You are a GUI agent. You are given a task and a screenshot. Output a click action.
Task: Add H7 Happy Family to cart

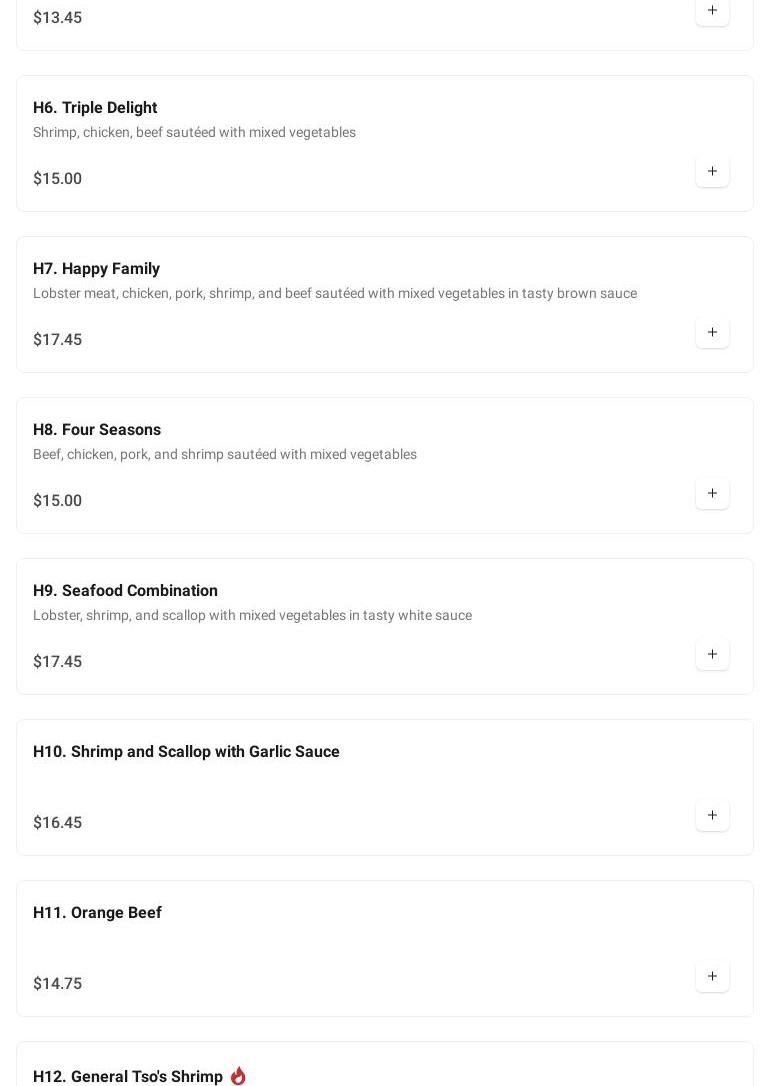tap(712, 333)
